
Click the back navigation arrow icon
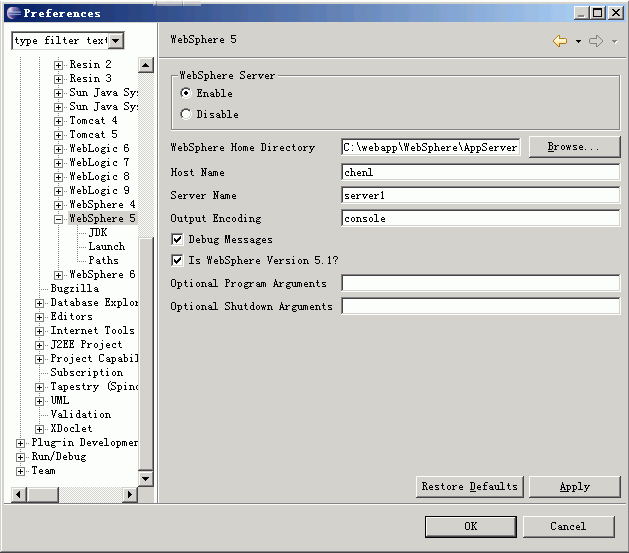pyautogui.click(x=560, y=41)
